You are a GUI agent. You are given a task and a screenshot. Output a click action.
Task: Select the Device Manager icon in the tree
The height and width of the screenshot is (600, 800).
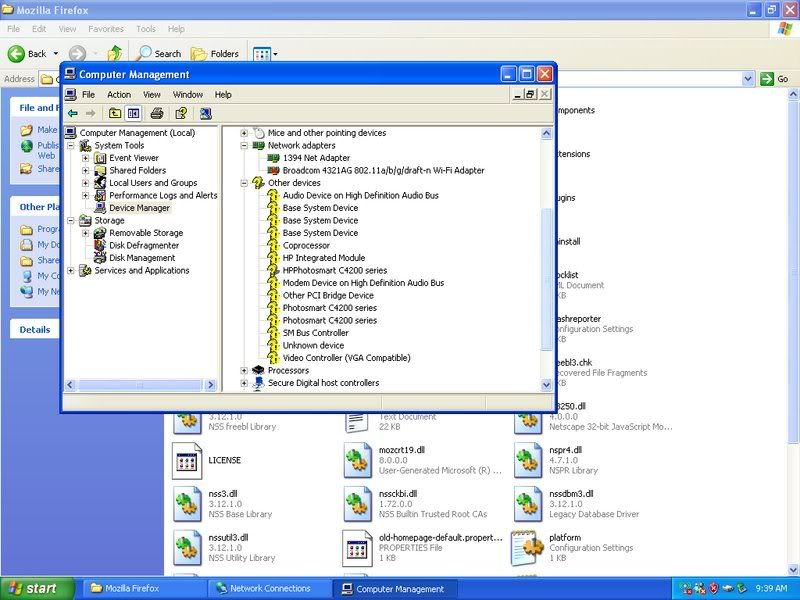pos(100,208)
